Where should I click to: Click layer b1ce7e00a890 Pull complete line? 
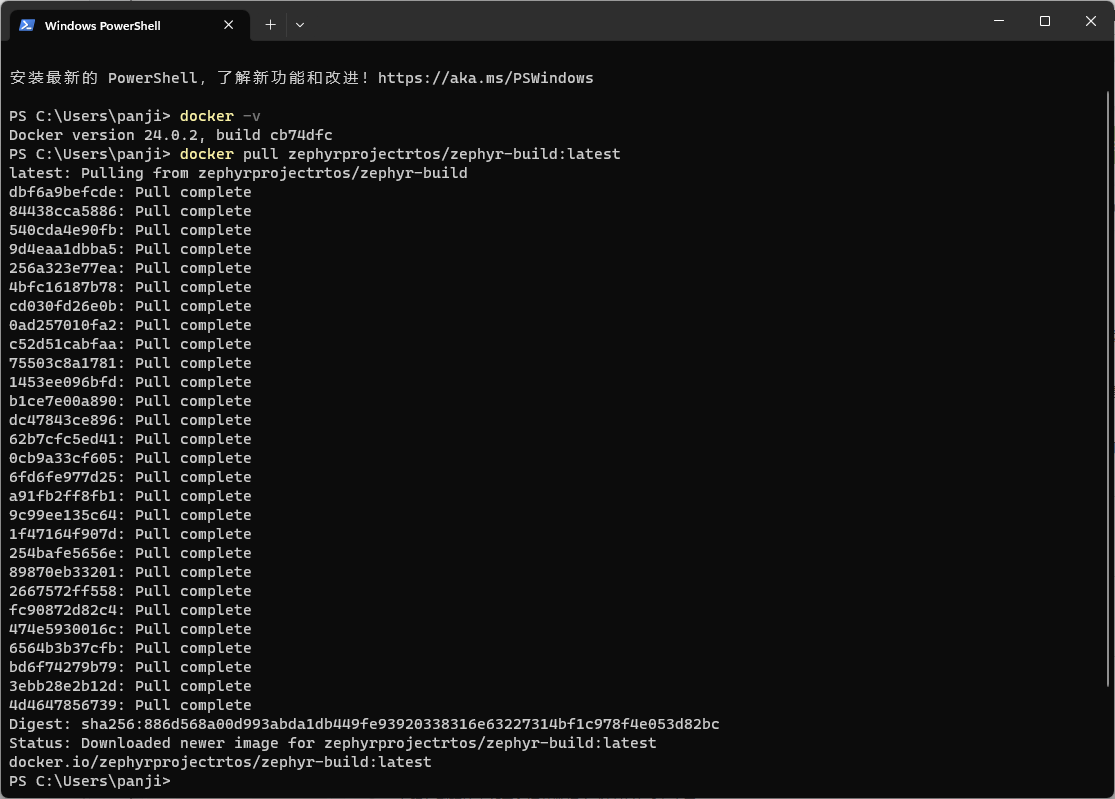pyautogui.click(x=130, y=402)
